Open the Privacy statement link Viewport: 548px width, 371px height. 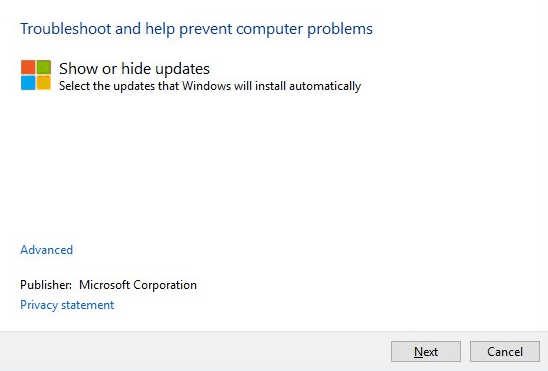click(x=67, y=305)
